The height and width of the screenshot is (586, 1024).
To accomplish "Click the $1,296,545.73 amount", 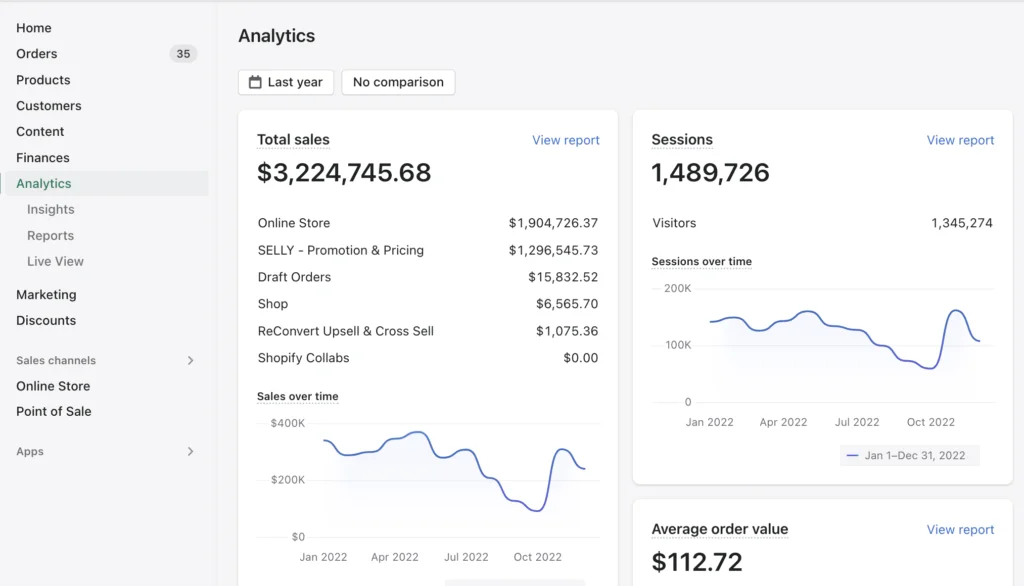I will pos(553,250).
